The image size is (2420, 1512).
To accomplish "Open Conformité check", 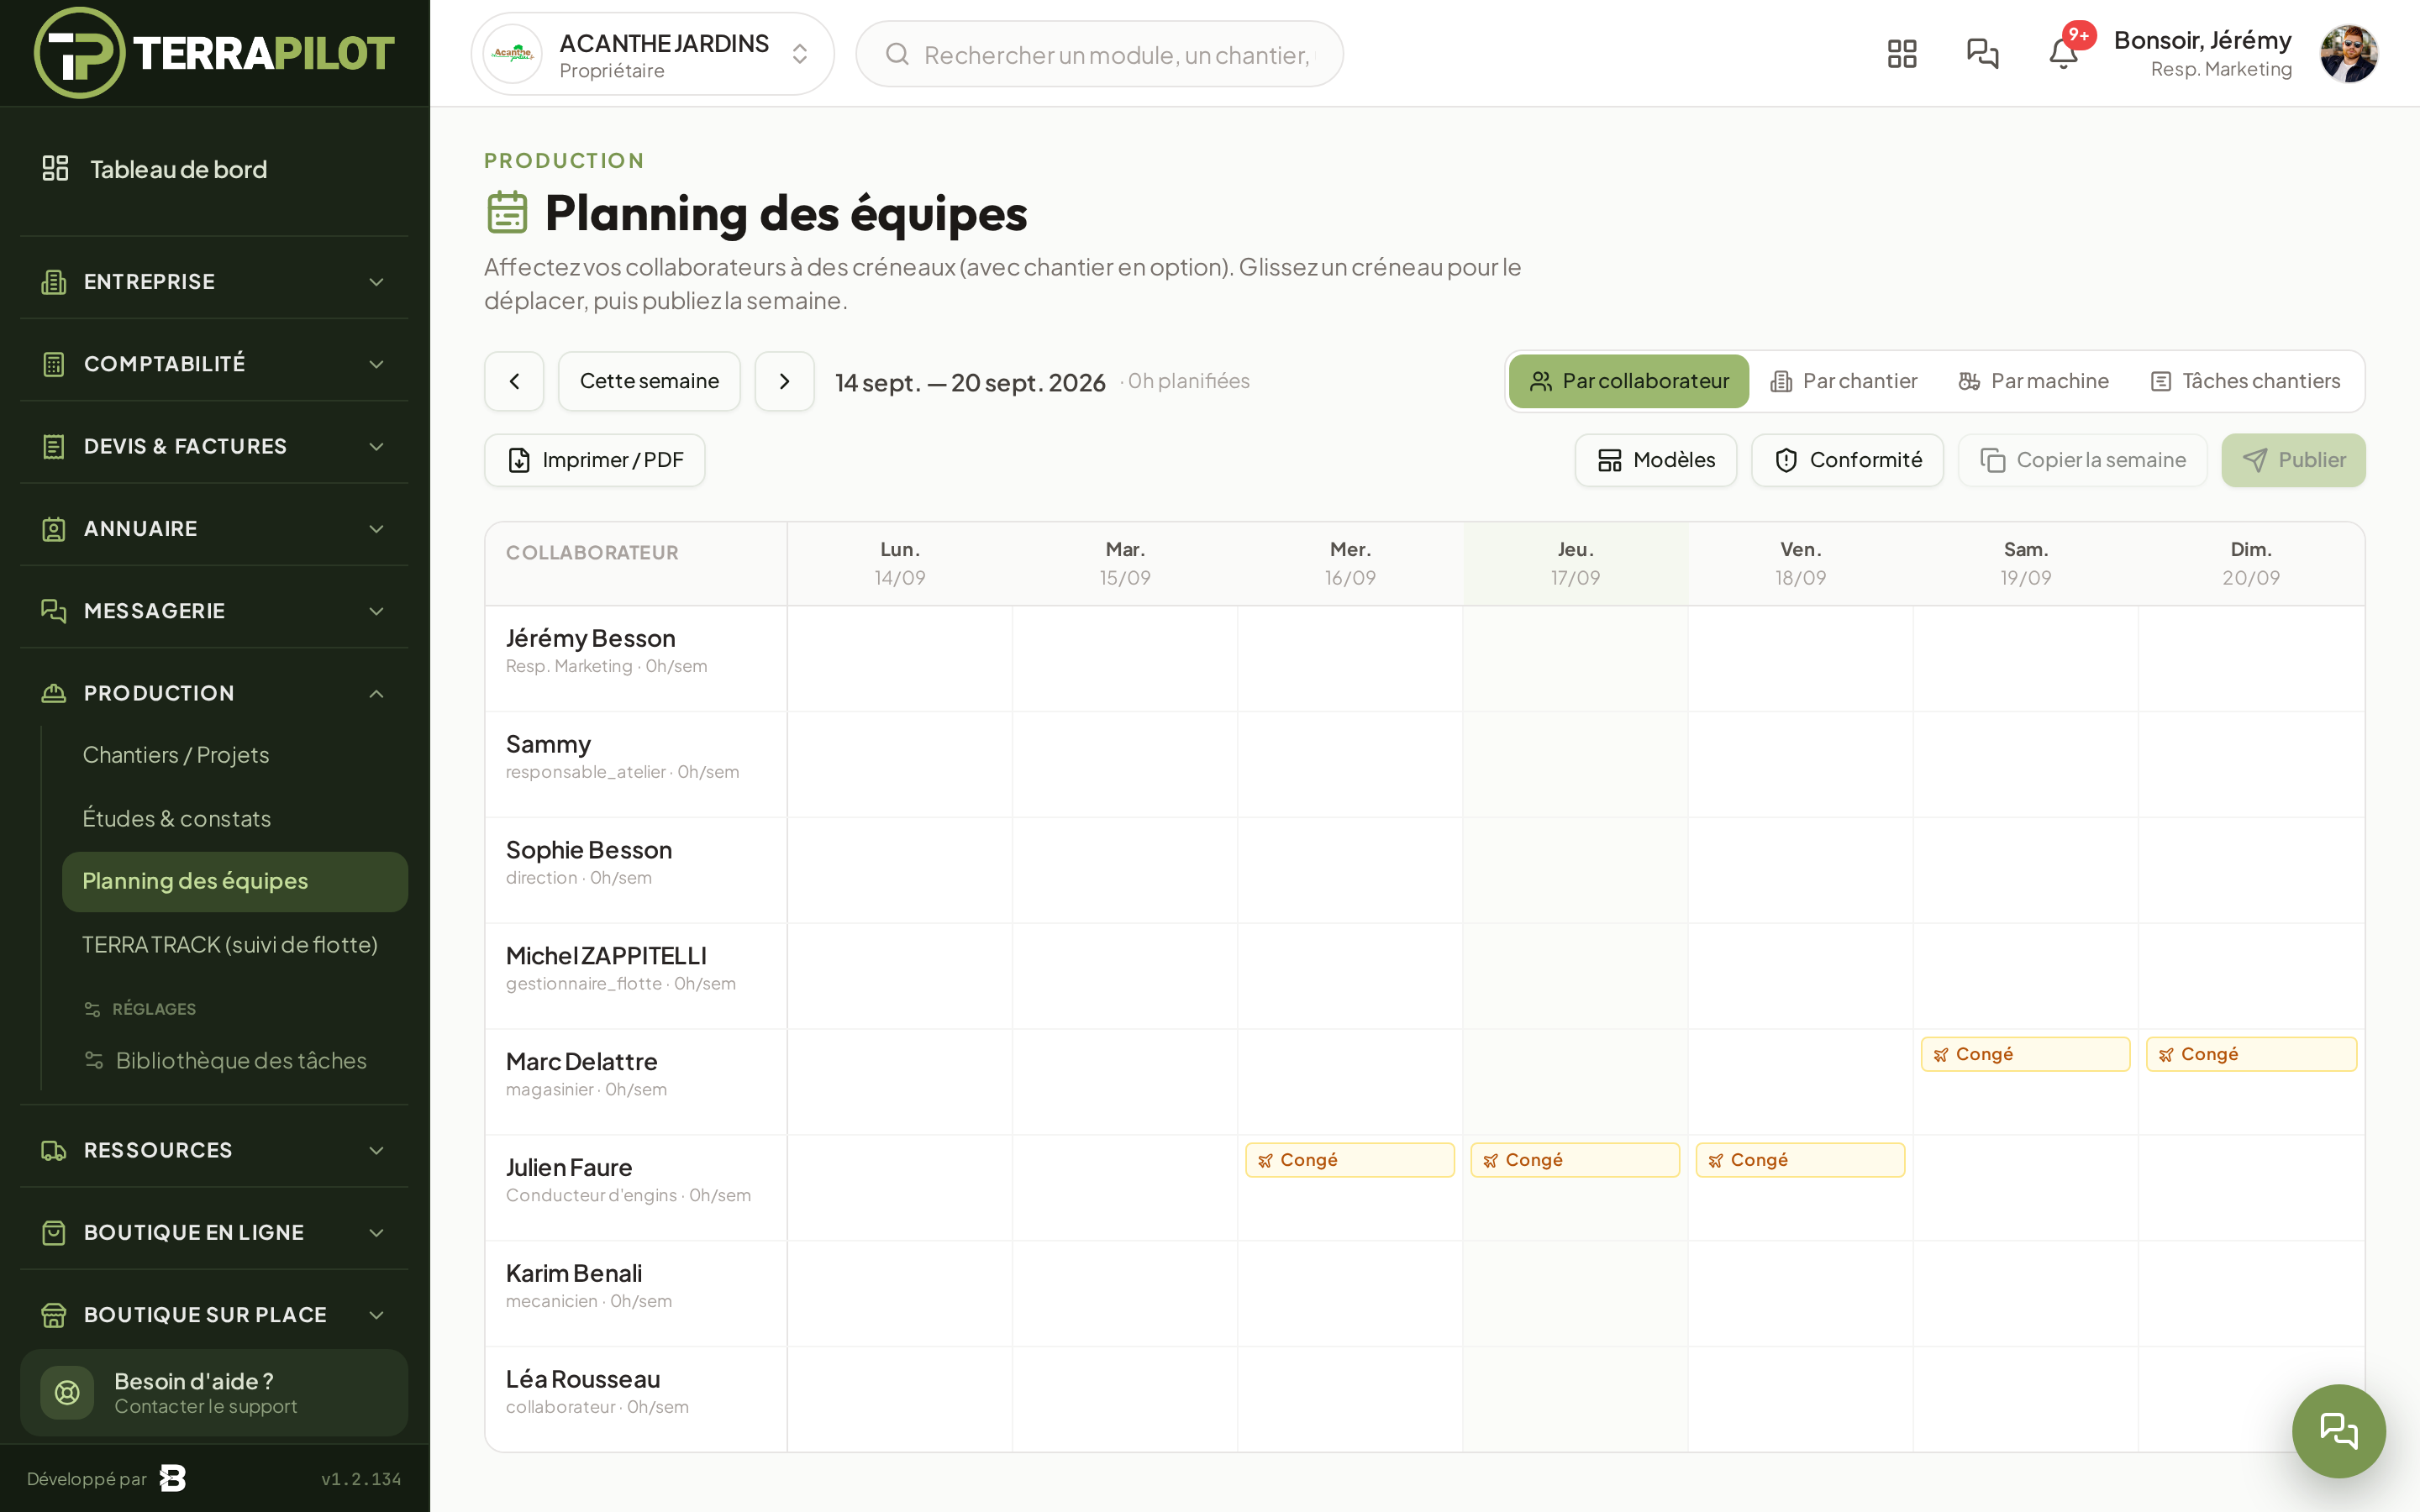I will [1847, 460].
